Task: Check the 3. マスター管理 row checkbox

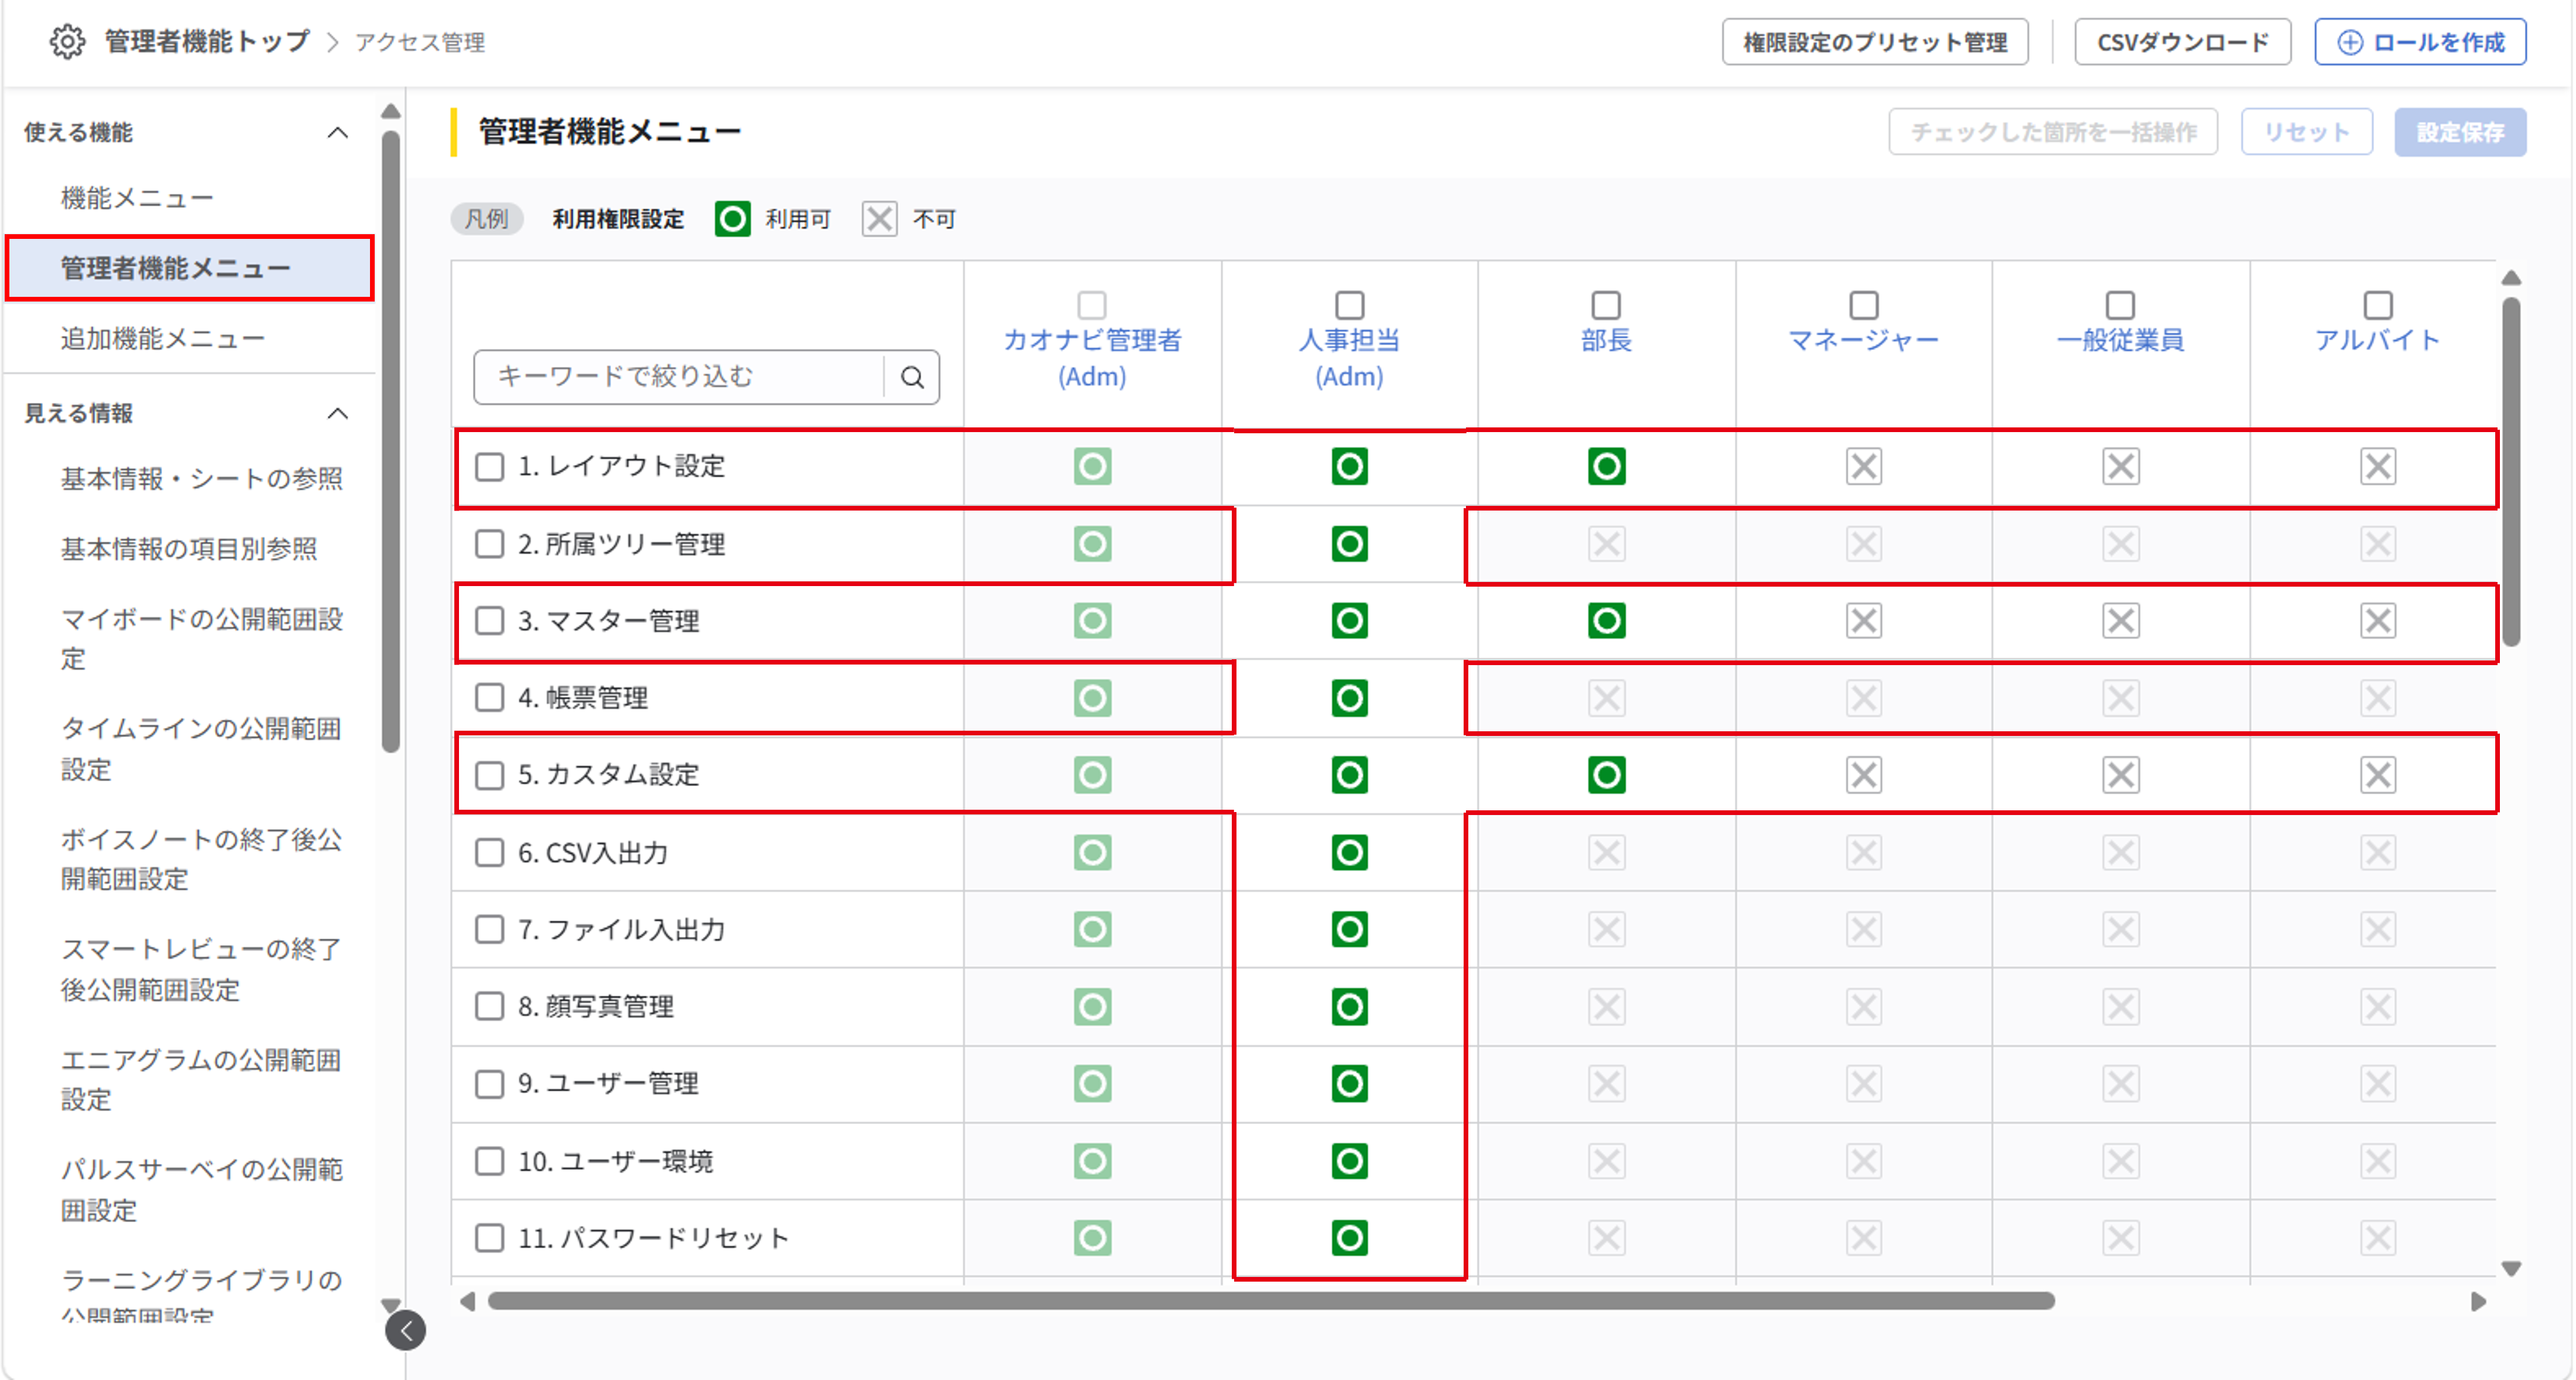Action: point(489,621)
